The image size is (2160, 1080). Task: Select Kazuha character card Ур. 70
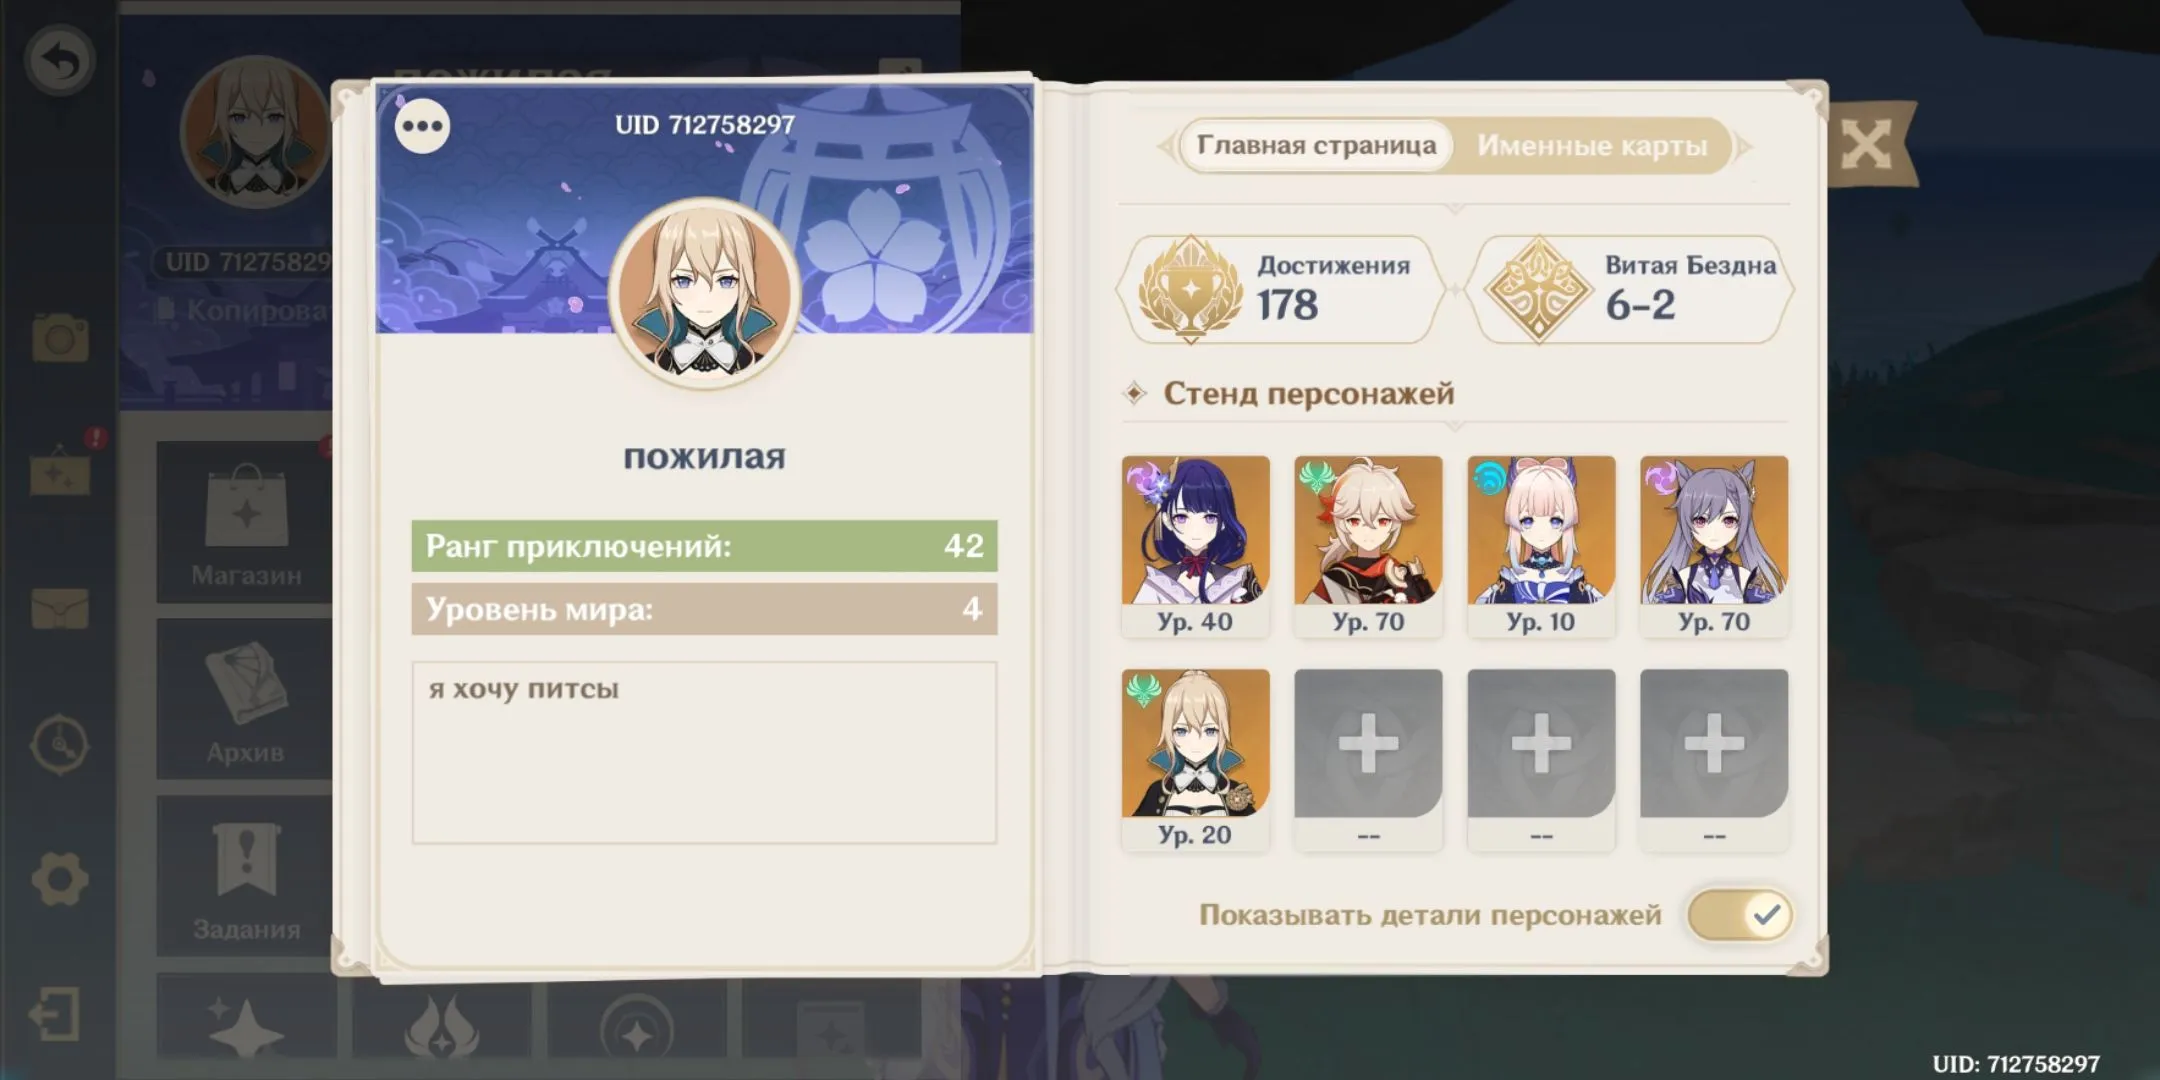click(x=1368, y=546)
